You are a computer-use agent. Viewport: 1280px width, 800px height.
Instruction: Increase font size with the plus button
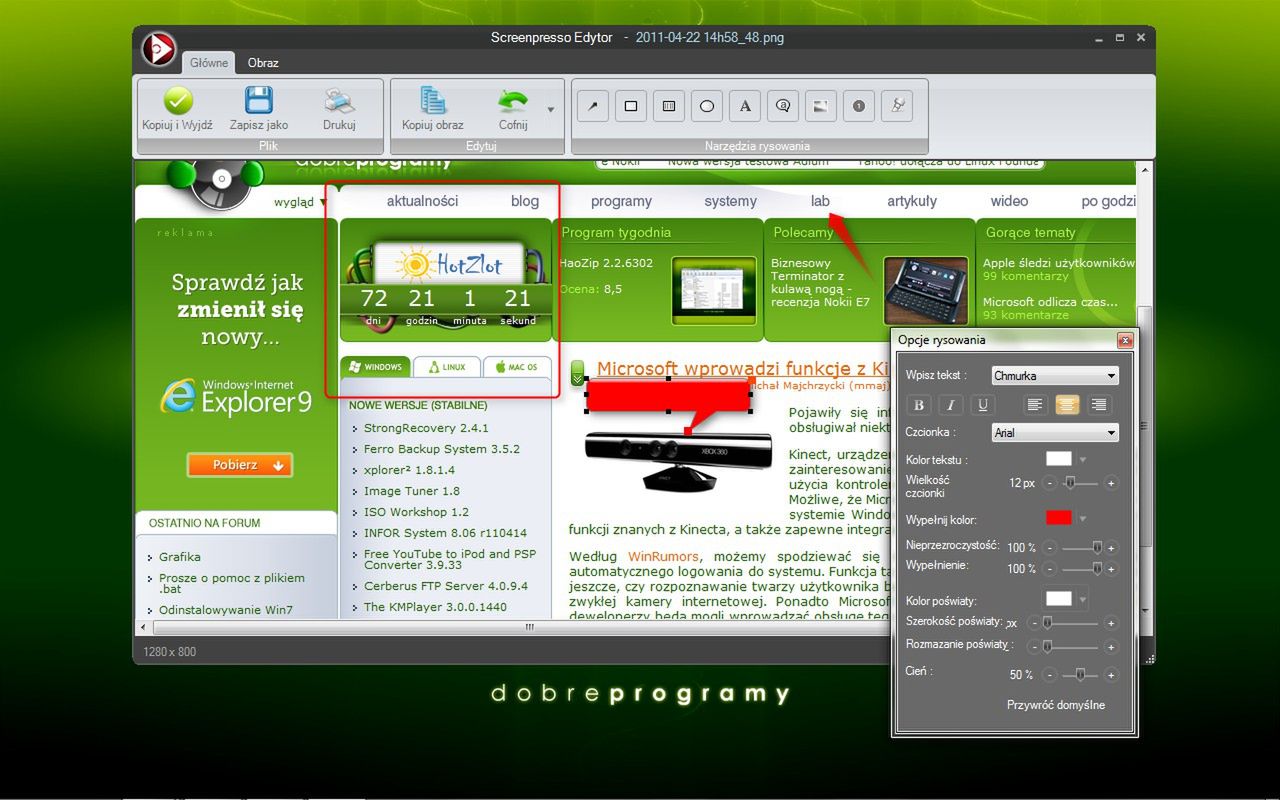[1111, 483]
